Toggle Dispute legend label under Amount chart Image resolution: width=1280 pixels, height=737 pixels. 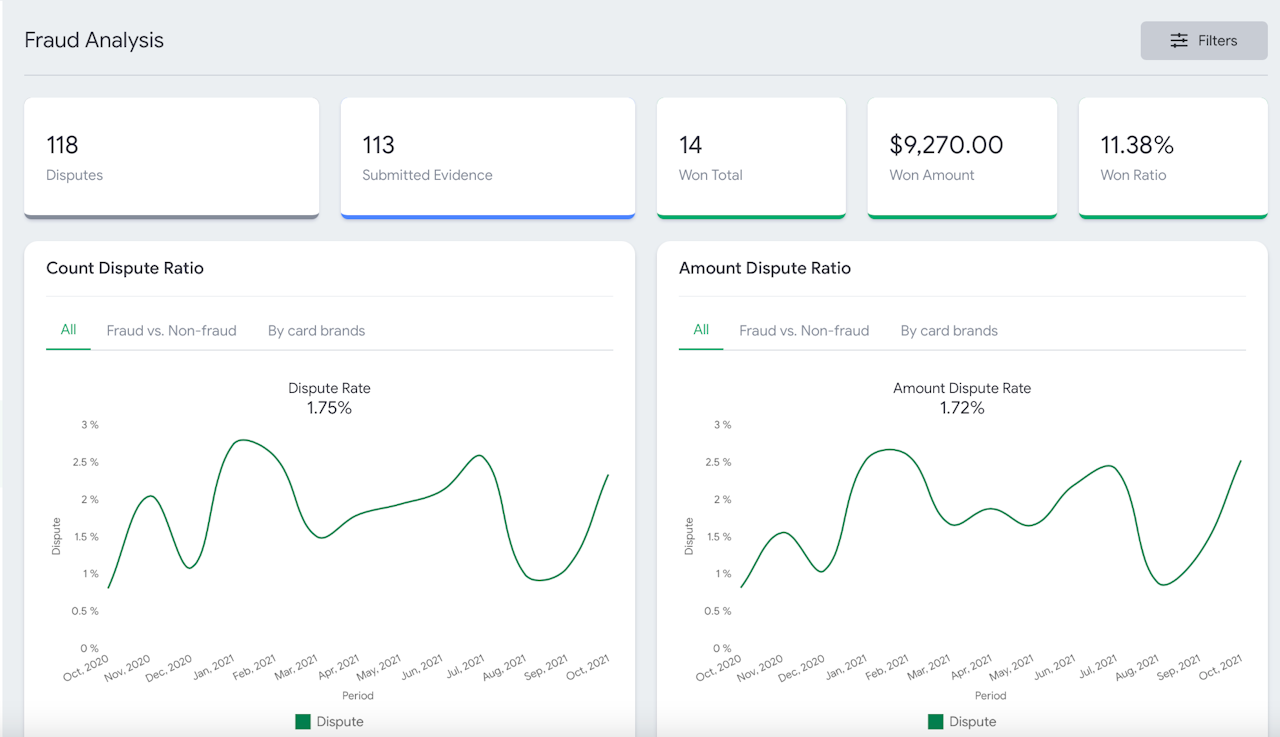(x=973, y=722)
